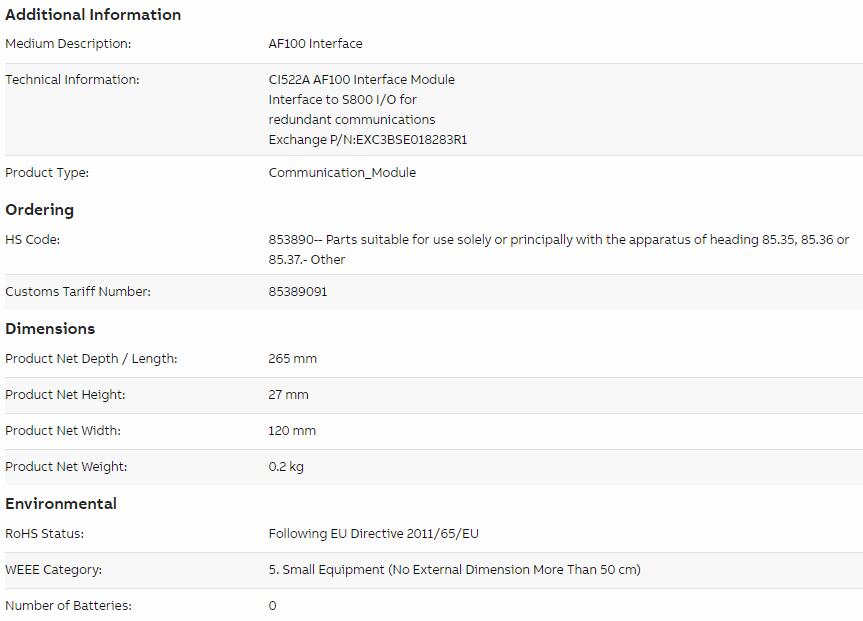Click the Number of Batteries label
Viewport: 863px width, 621px height.
point(68,606)
